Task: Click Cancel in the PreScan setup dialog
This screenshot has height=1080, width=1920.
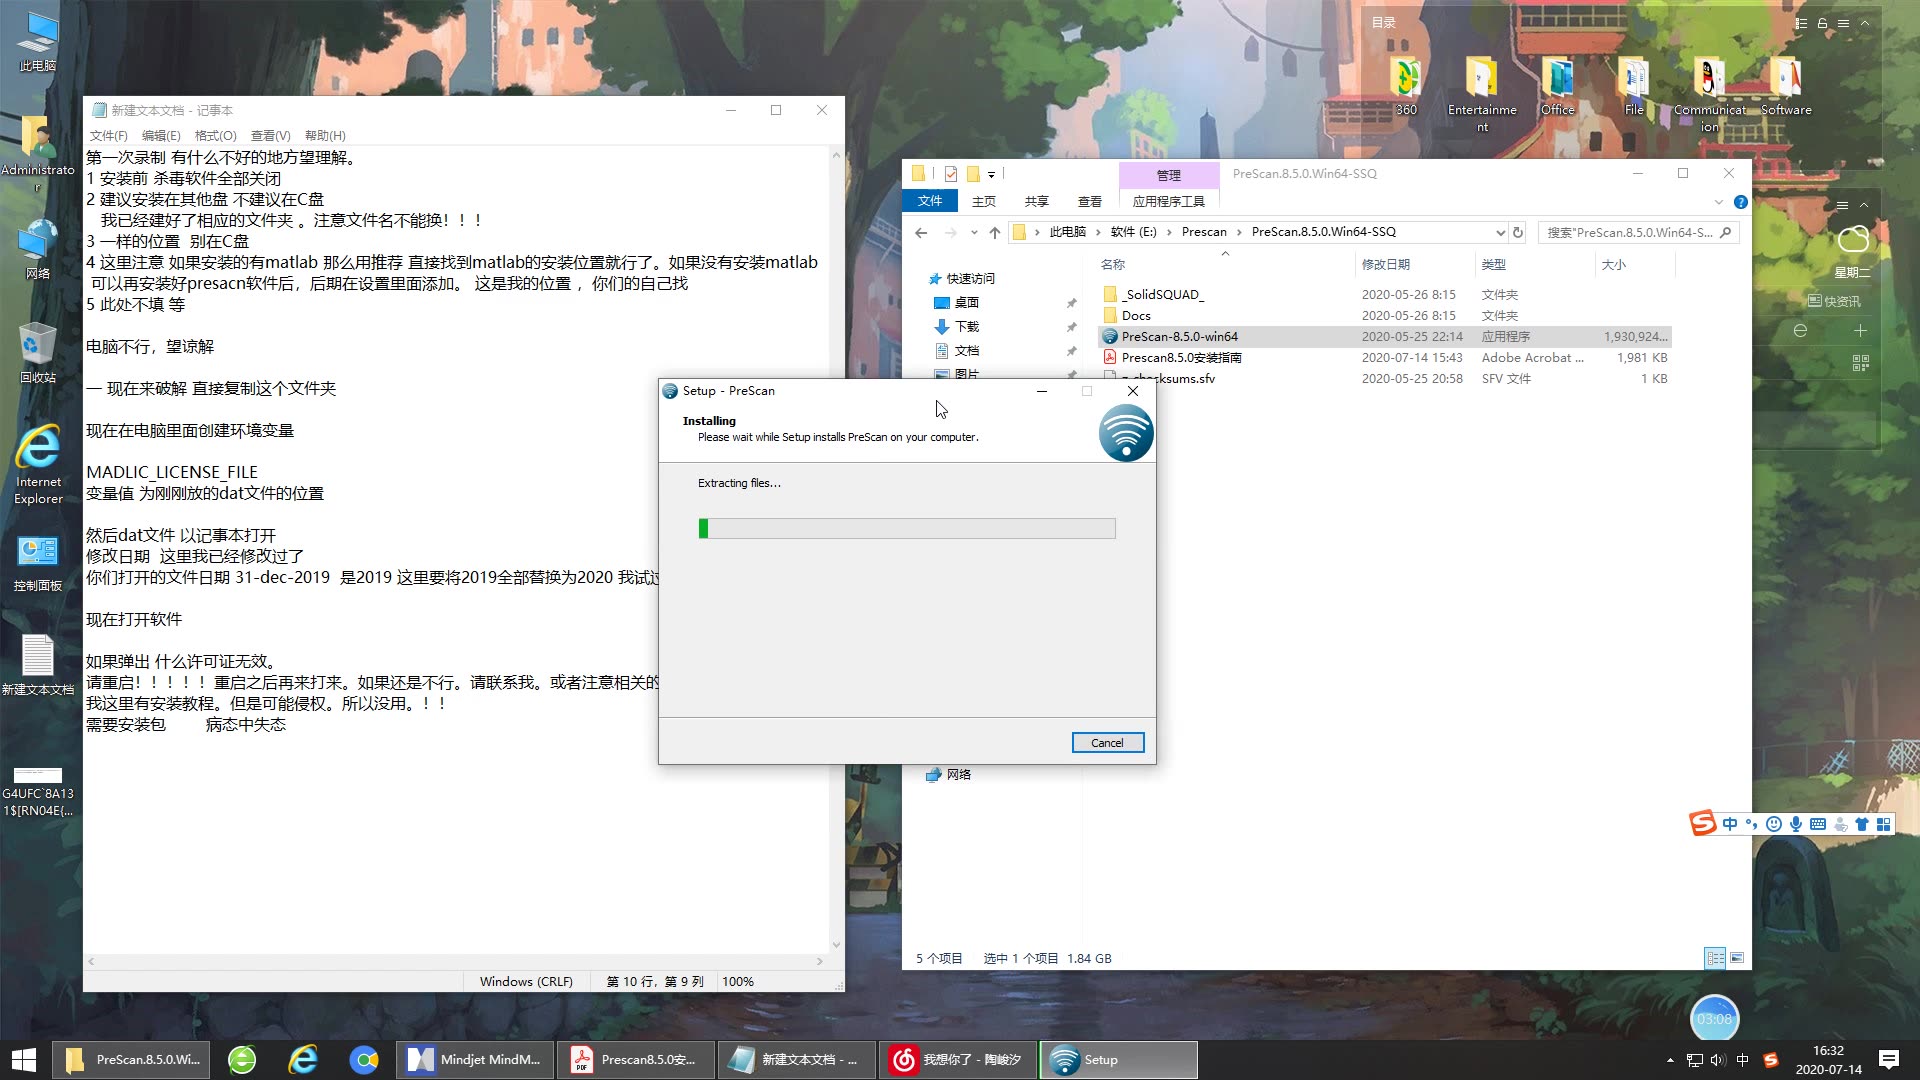Action: pos(1107,743)
